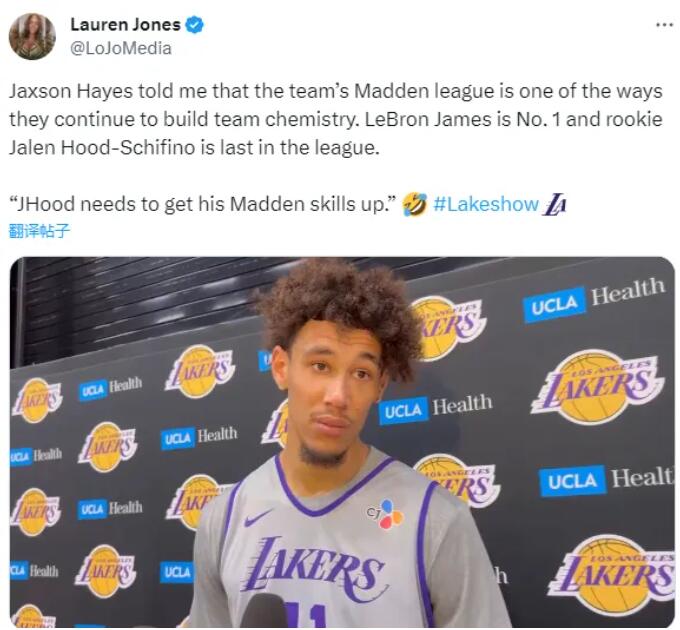The width and height of the screenshot is (680, 630).
Task: Click the #Lakeshow hashtag
Action: [x=486, y=204]
